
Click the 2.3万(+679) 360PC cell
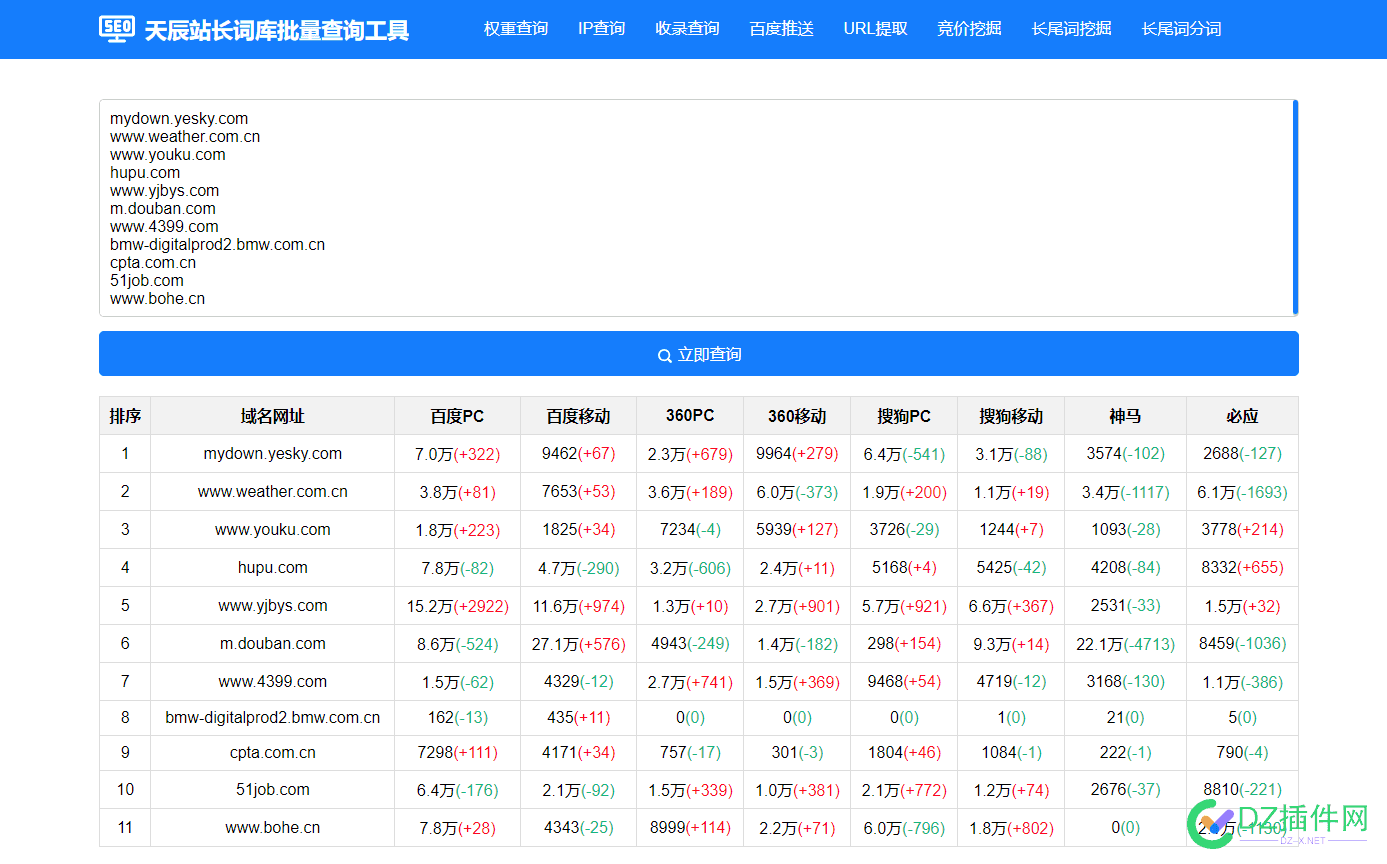pos(690,454)
